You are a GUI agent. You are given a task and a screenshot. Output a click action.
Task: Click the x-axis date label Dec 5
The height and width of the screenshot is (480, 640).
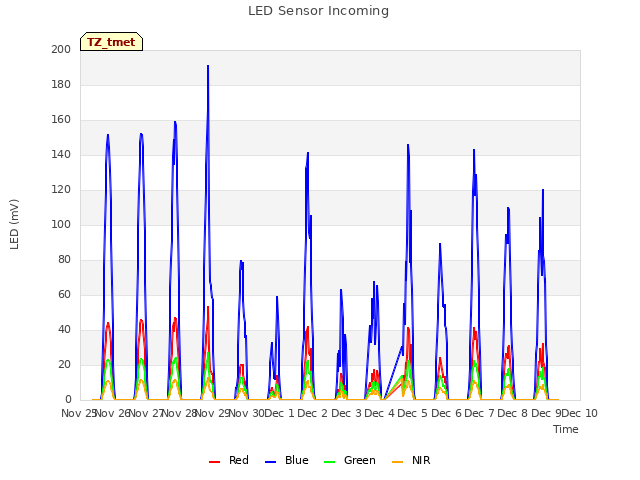coord(412,413)
